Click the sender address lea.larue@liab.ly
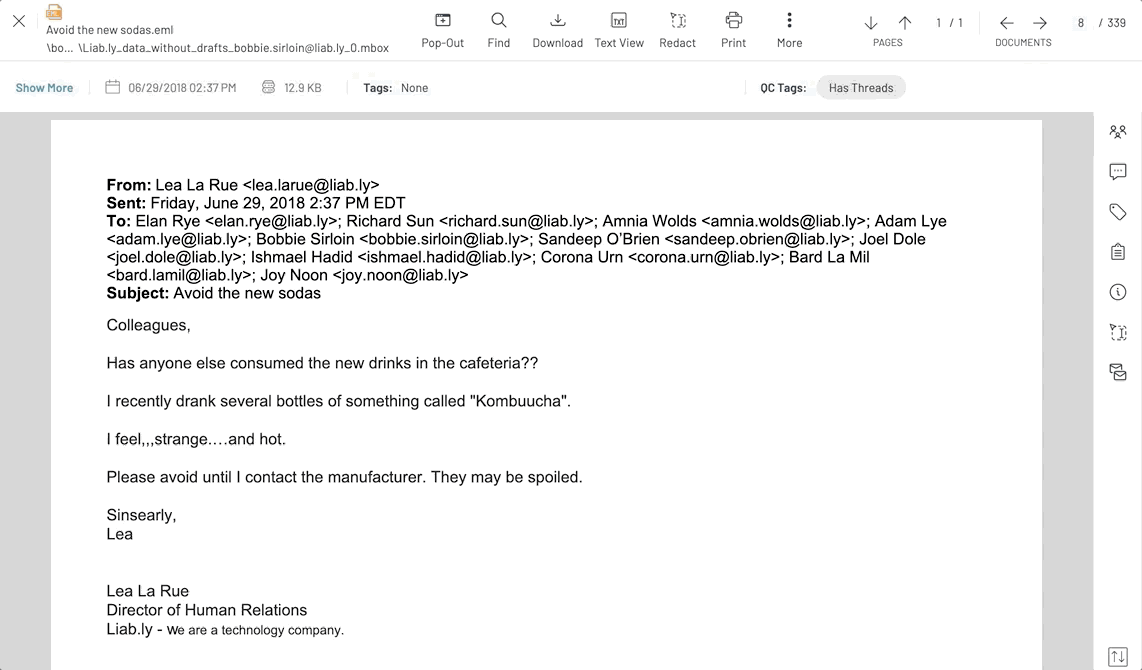 (x=311, y=185)
